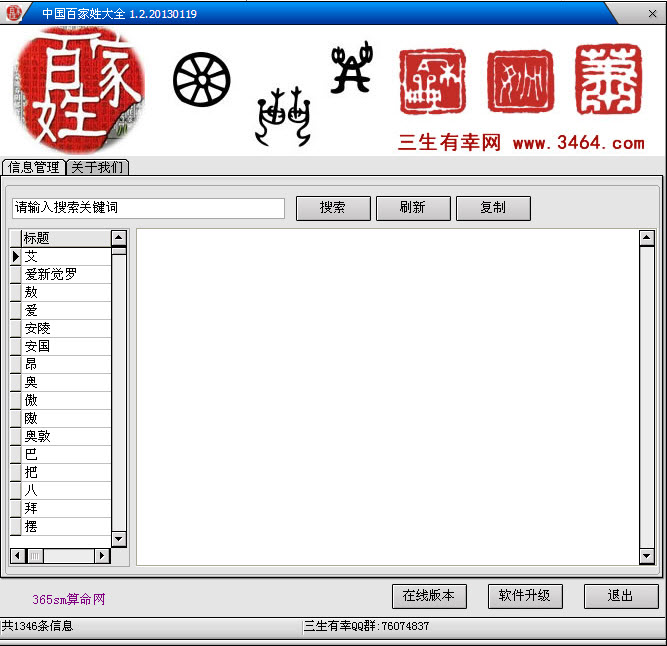Image resolution: width=667 pixels, height=646 pixels.
Task: Click surname list scroll up arrow
Action: (119, 238)
